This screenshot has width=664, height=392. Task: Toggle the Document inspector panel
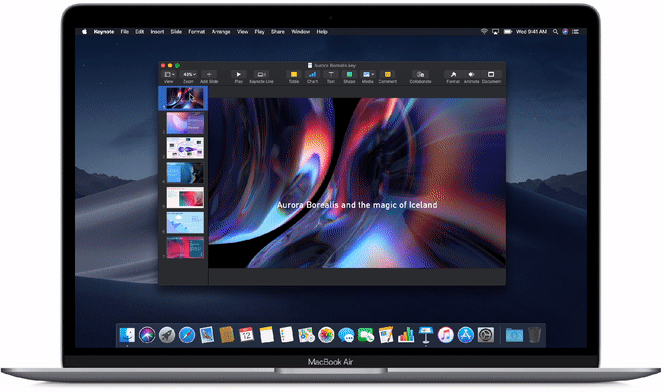491,75
